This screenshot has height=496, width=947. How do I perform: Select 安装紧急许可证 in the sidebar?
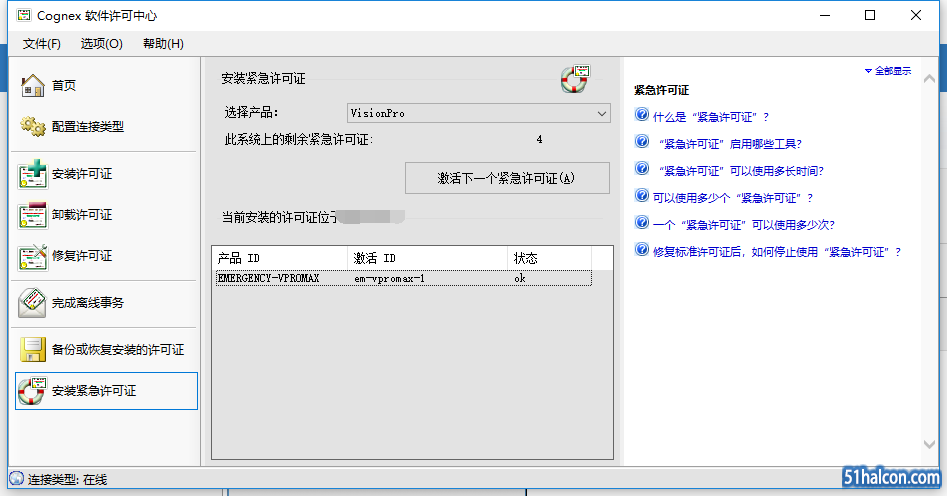(106, 391)
